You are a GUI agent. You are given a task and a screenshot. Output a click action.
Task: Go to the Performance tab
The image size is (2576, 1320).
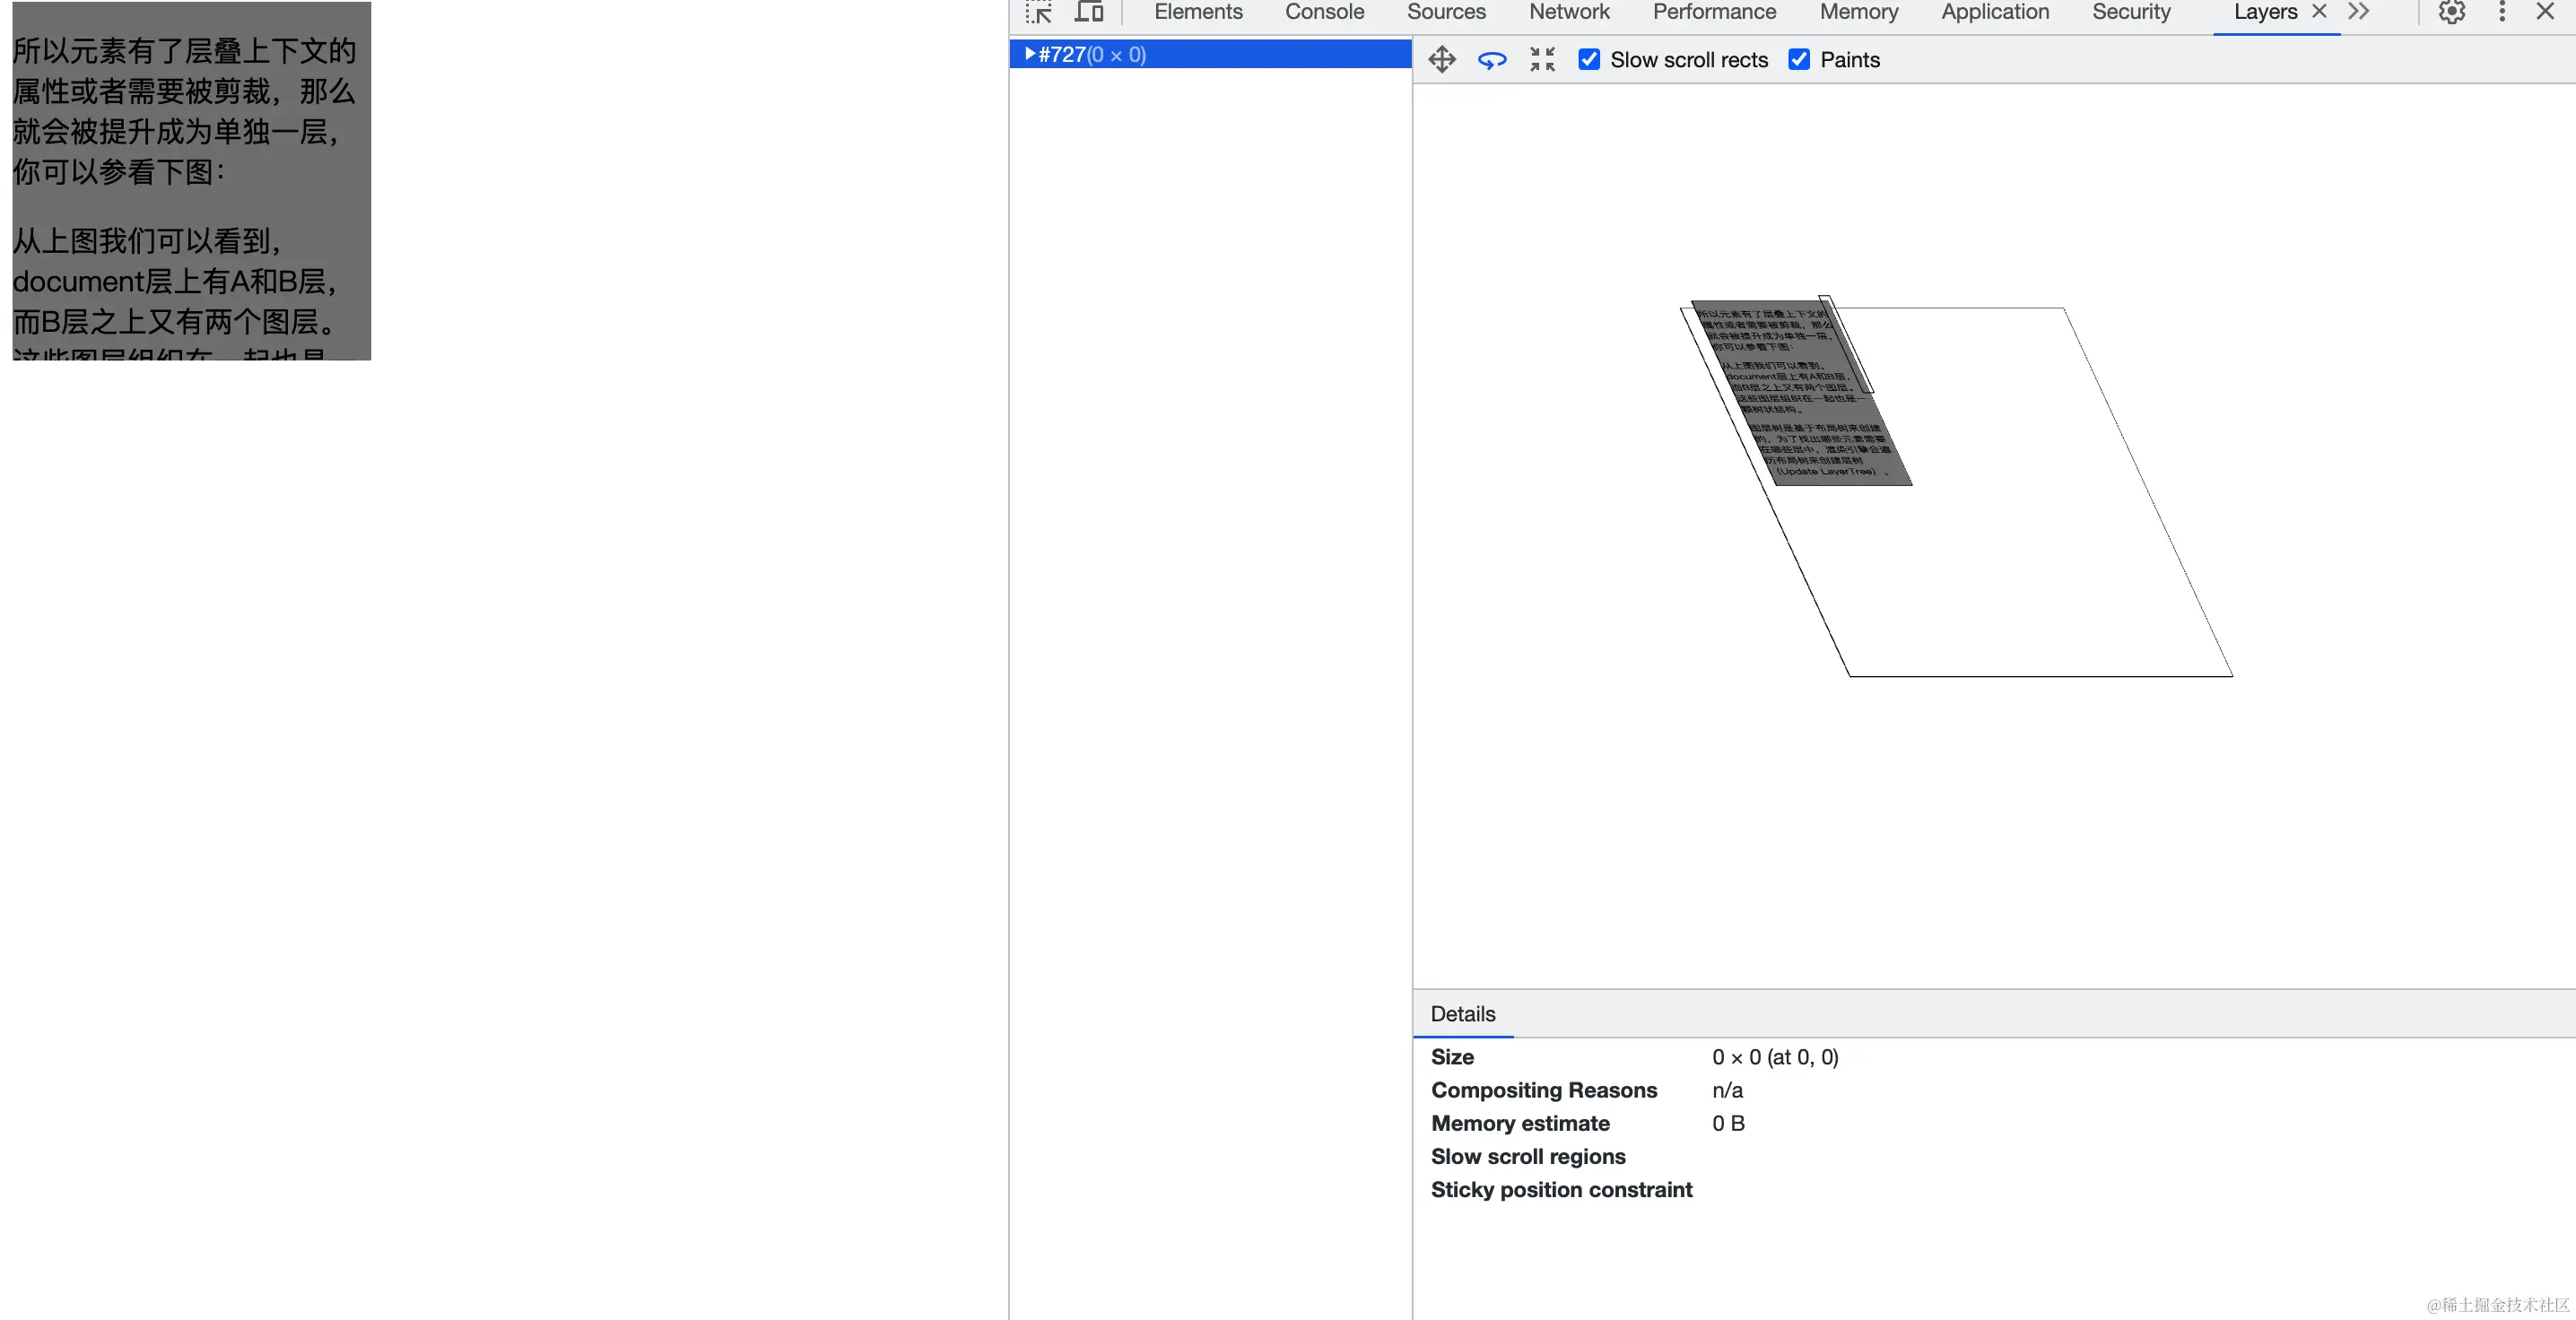[1714, 12]
